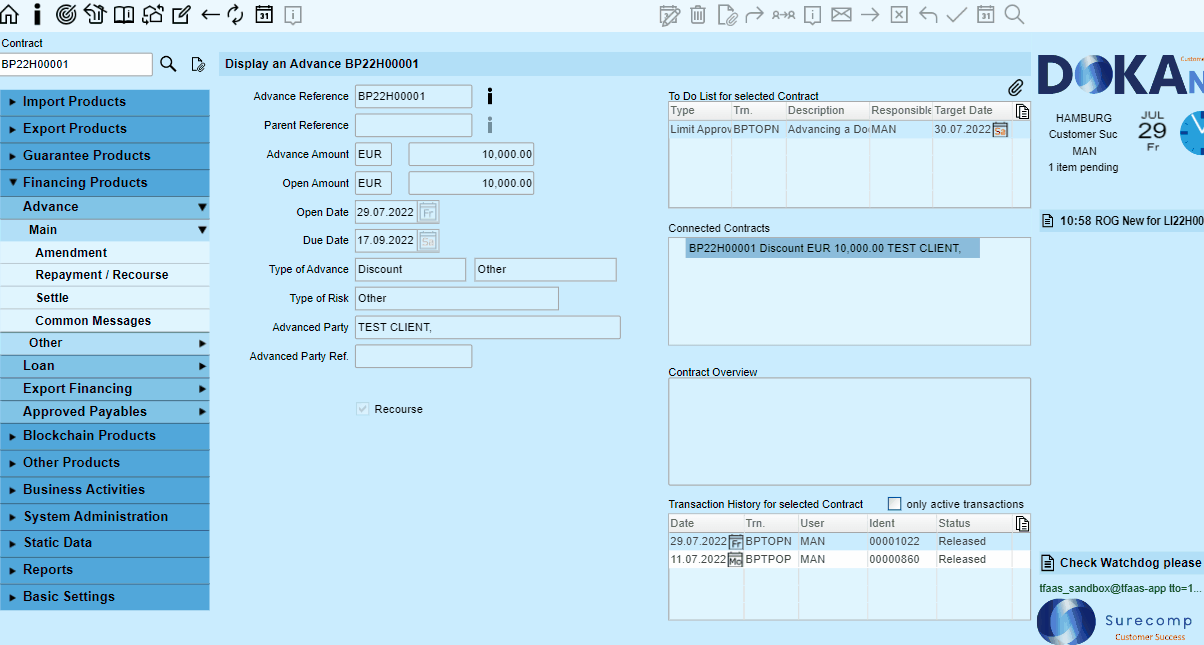Click the paperclip above the To Do List
Viewport: 1204px width, 645px height.
point(1015,89)
